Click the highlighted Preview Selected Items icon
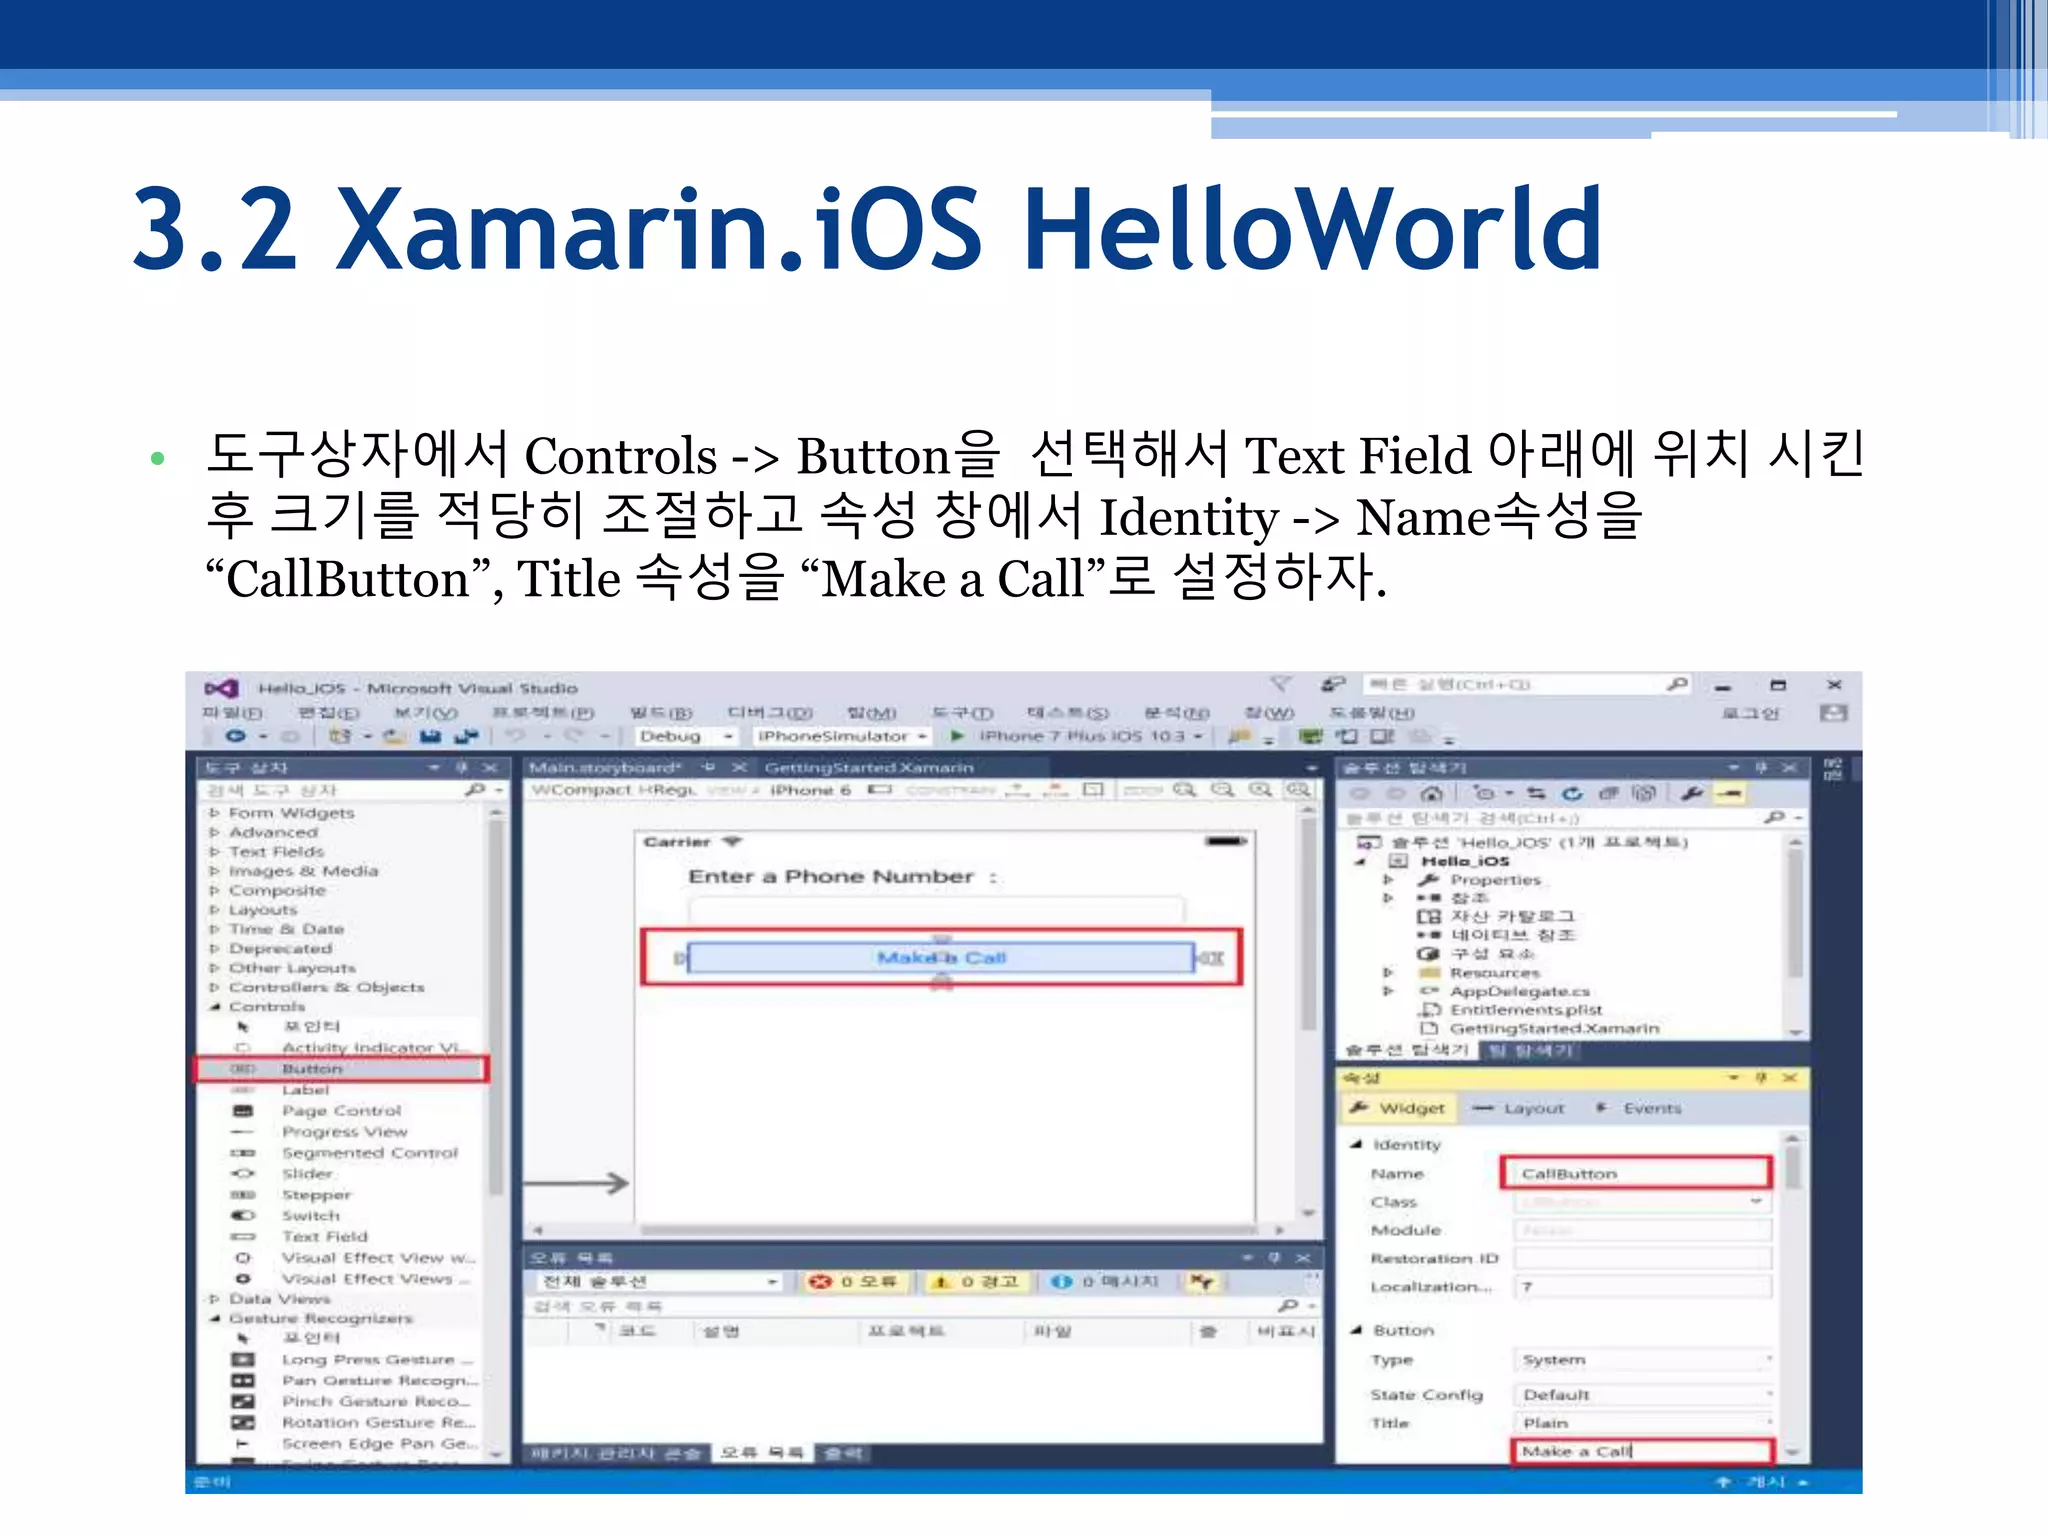This screenshot has height=1536, width=2048. coord(1730,793)
